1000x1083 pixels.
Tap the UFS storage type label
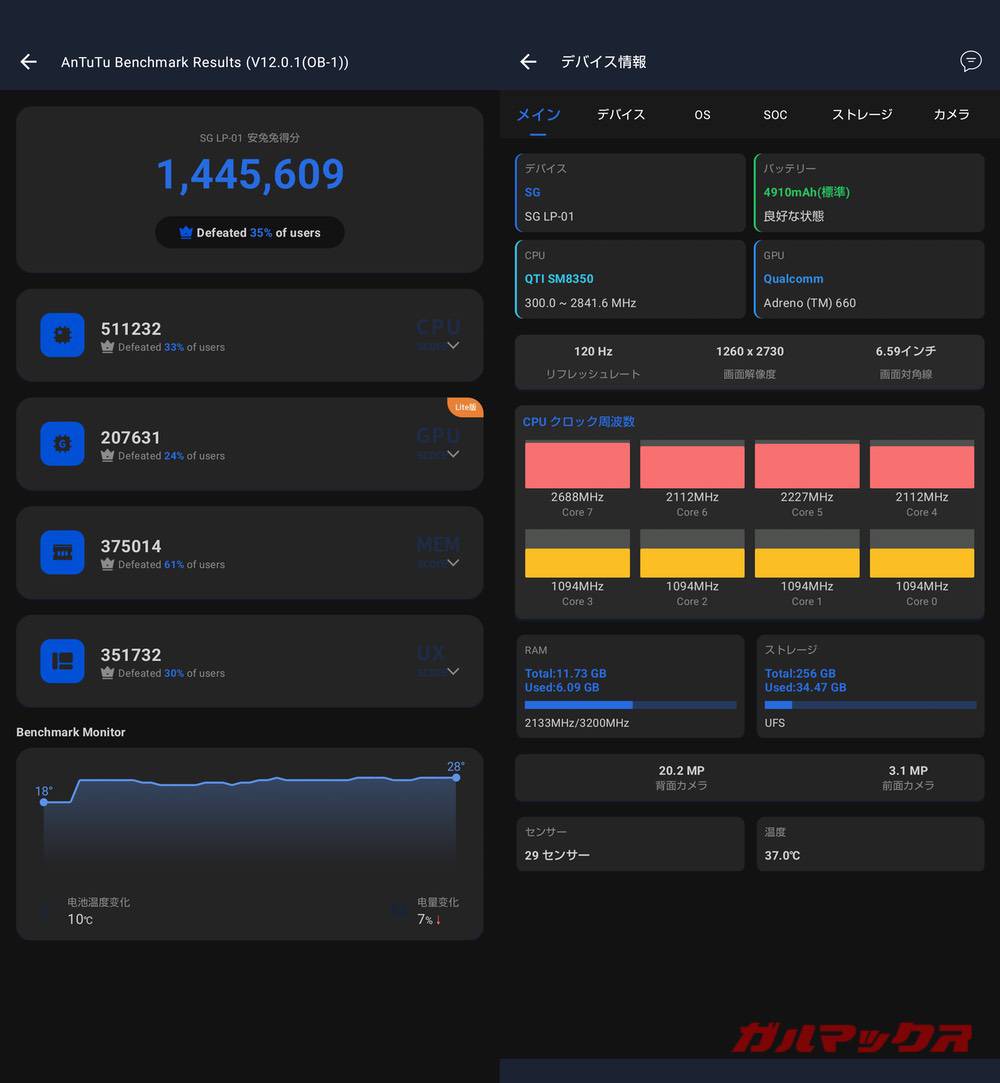click(774, 723)
